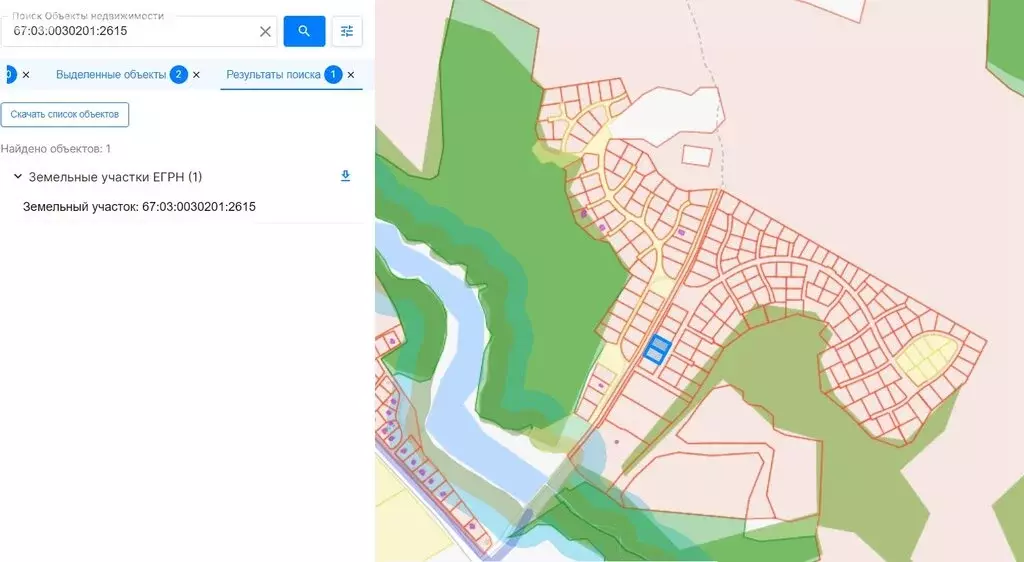Select the Результаты поиска tab
The image size is (1024, 562).
(x=273, y=75)
